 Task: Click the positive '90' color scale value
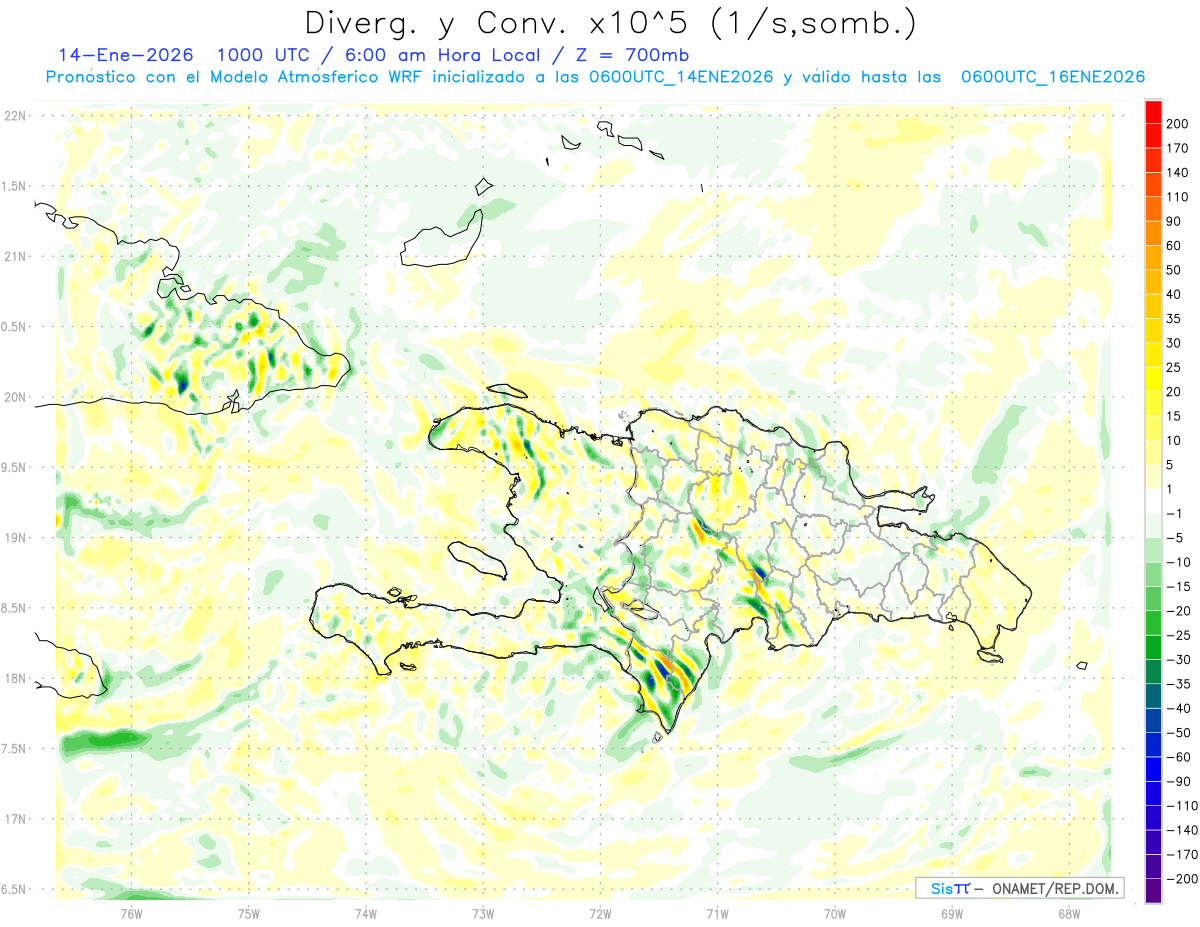1174,221
